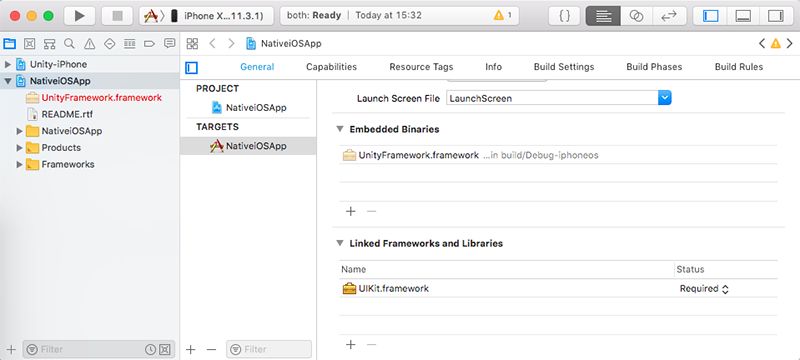800x360 pixels.
Task: Open the symbol navigator
Action: point(49,43)
